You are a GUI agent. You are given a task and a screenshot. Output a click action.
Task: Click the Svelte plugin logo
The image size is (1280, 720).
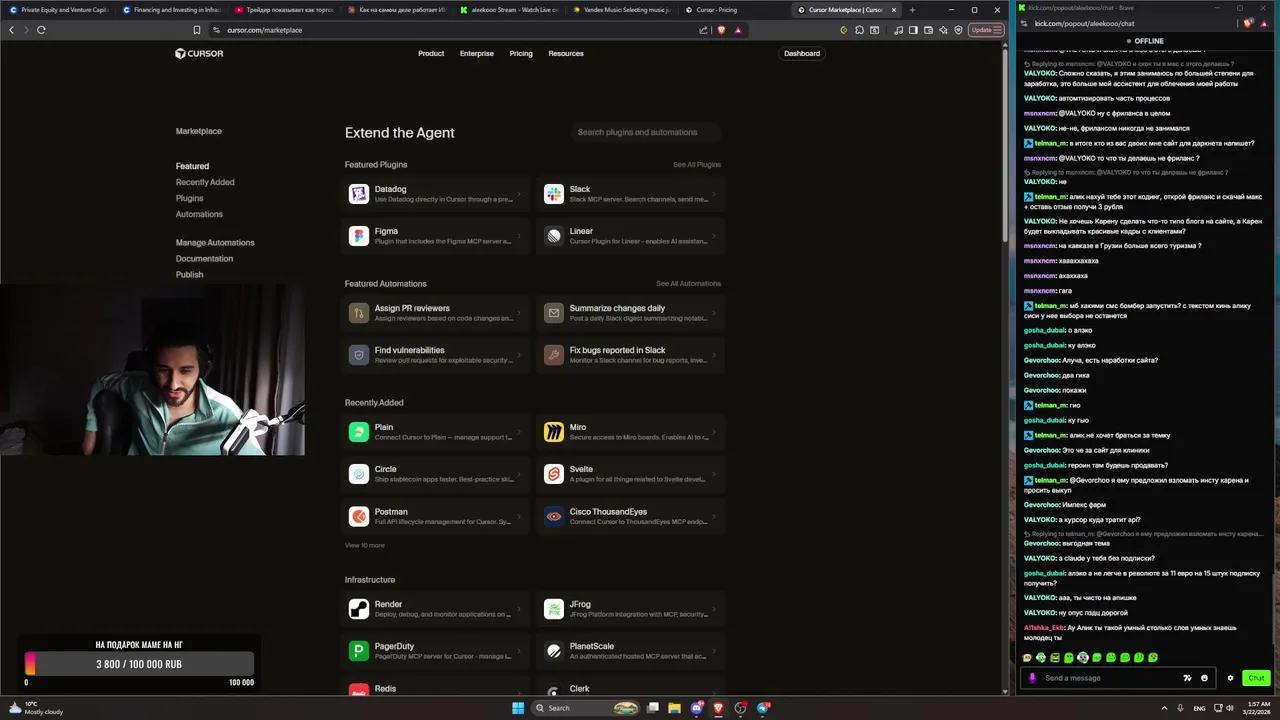pyautogui.click(x=554, y=474)
